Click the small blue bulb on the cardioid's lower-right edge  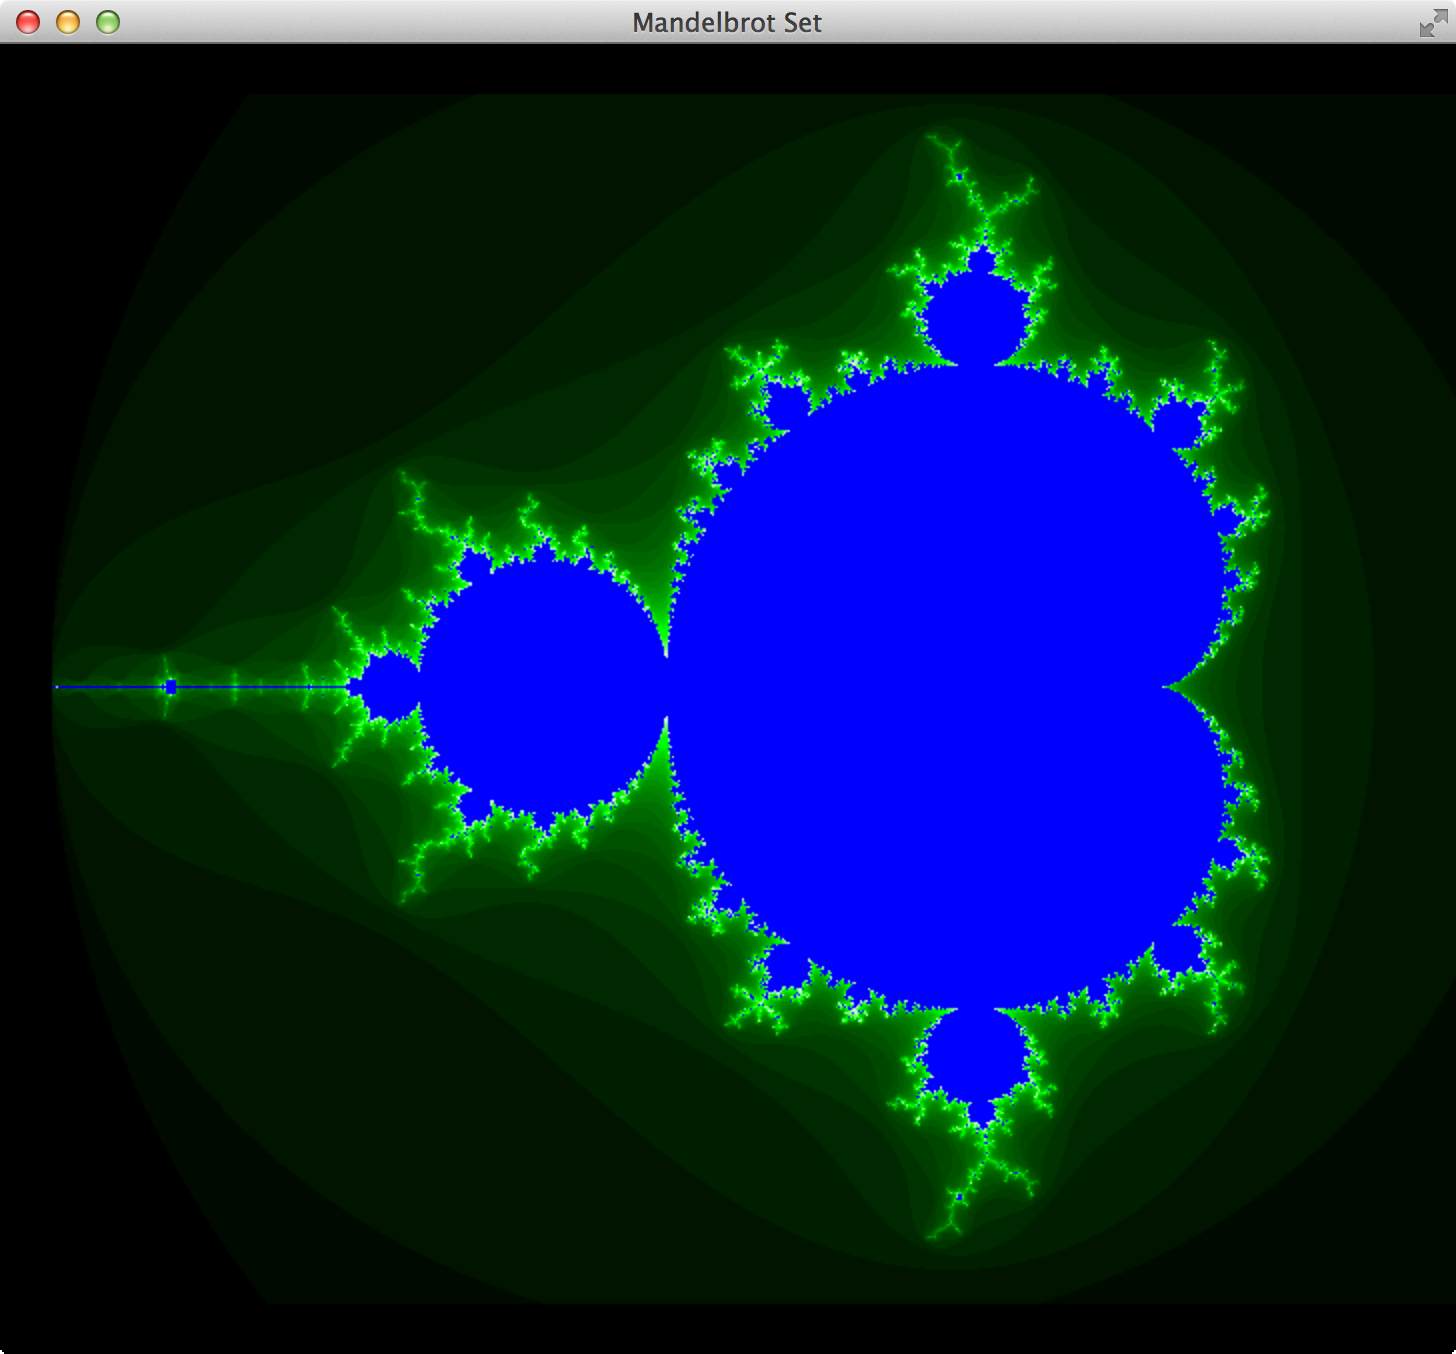coord(1180,949)
